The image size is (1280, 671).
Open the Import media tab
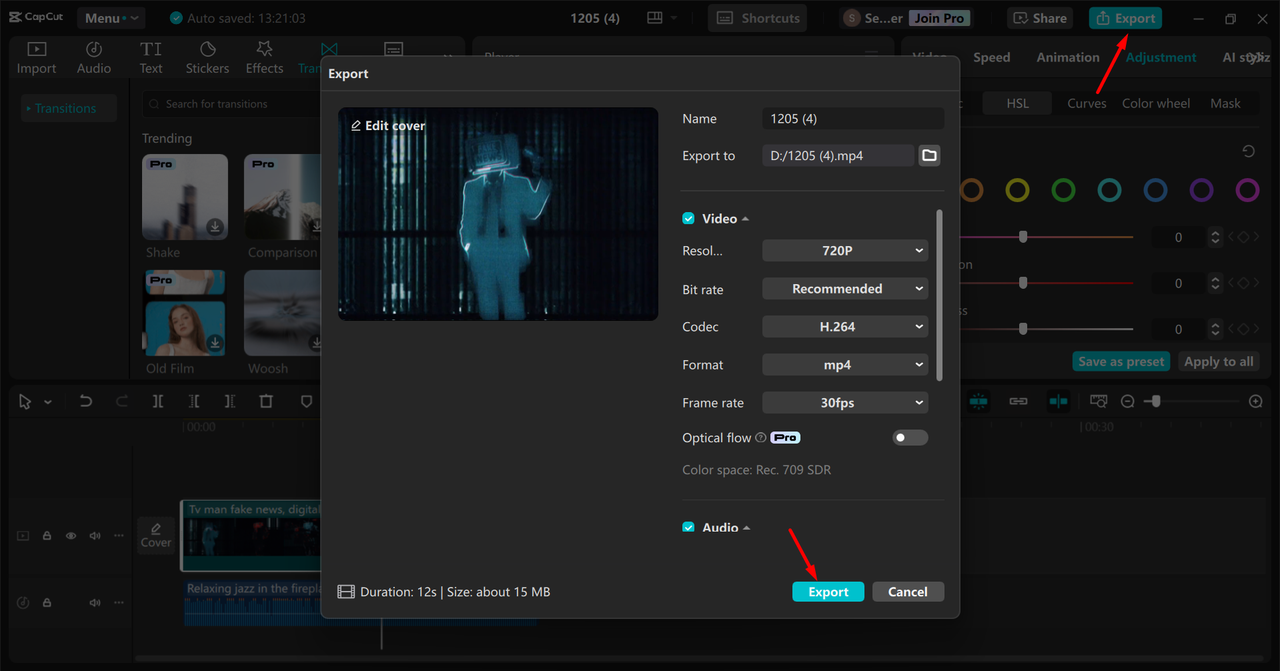point(36,58)
